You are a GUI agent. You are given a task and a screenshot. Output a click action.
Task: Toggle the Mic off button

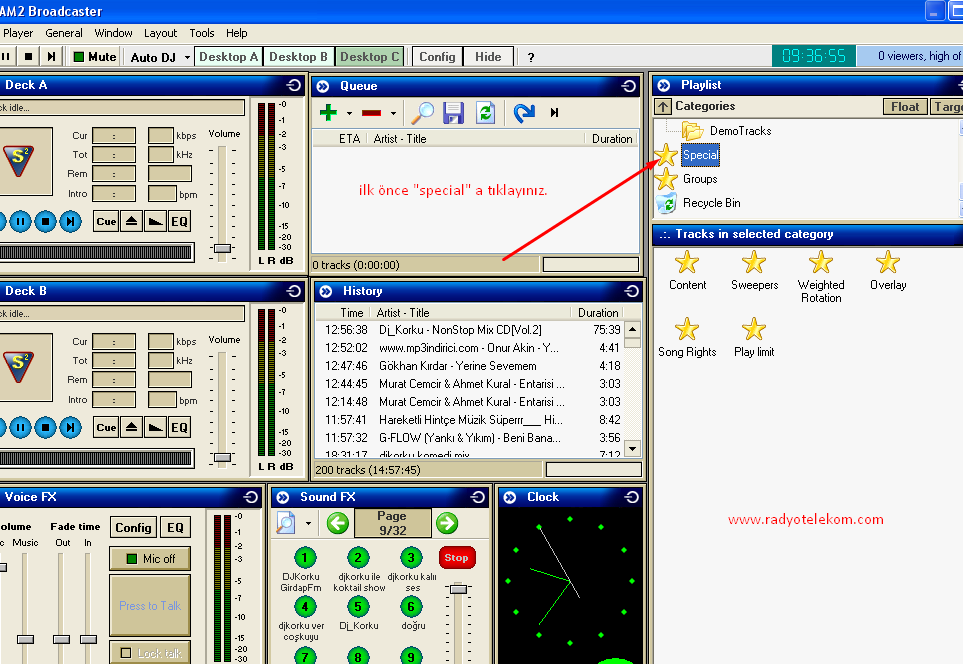coord(150,558)
